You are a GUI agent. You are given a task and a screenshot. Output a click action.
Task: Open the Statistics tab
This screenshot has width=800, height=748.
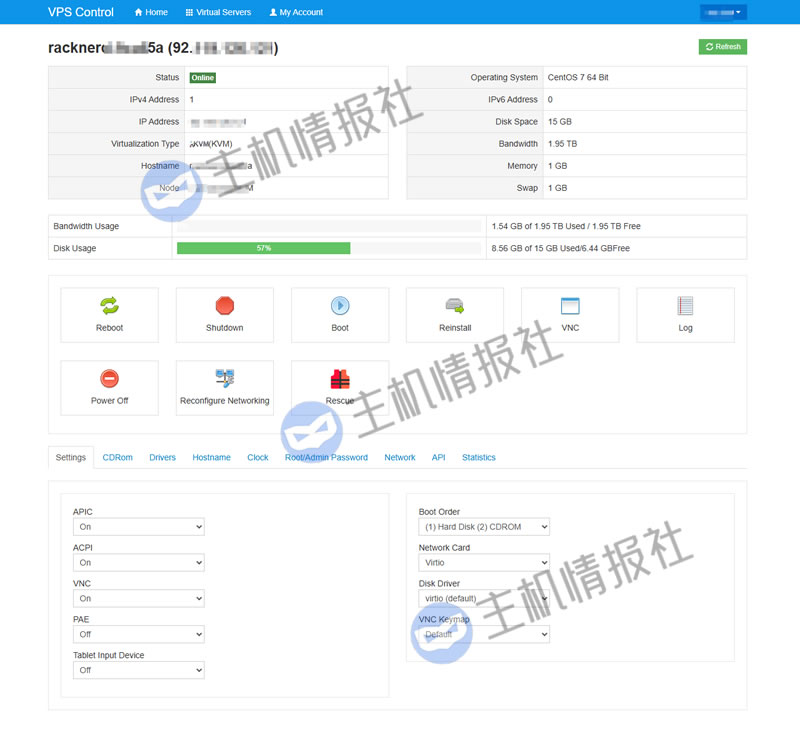[478, 457]
